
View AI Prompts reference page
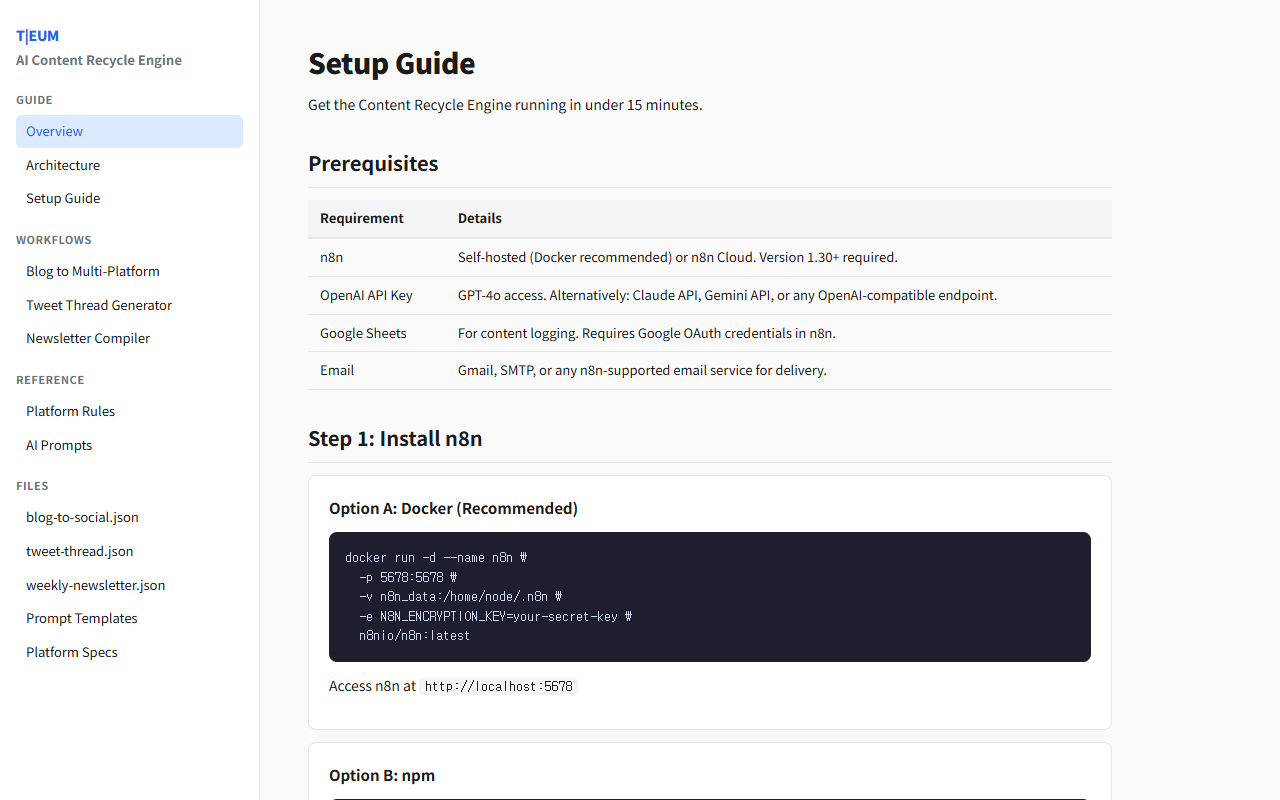[59, 445]
